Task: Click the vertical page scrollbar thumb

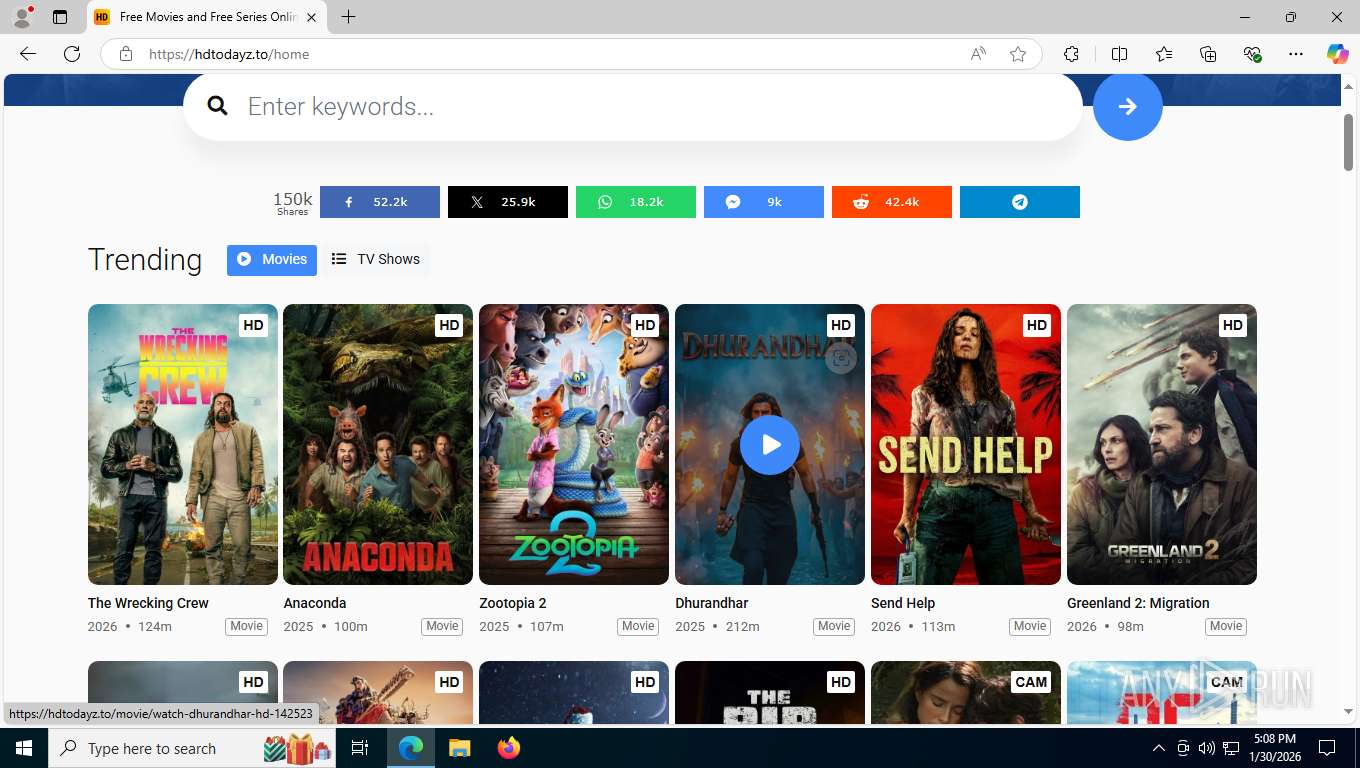Action: click(1348, 142)
